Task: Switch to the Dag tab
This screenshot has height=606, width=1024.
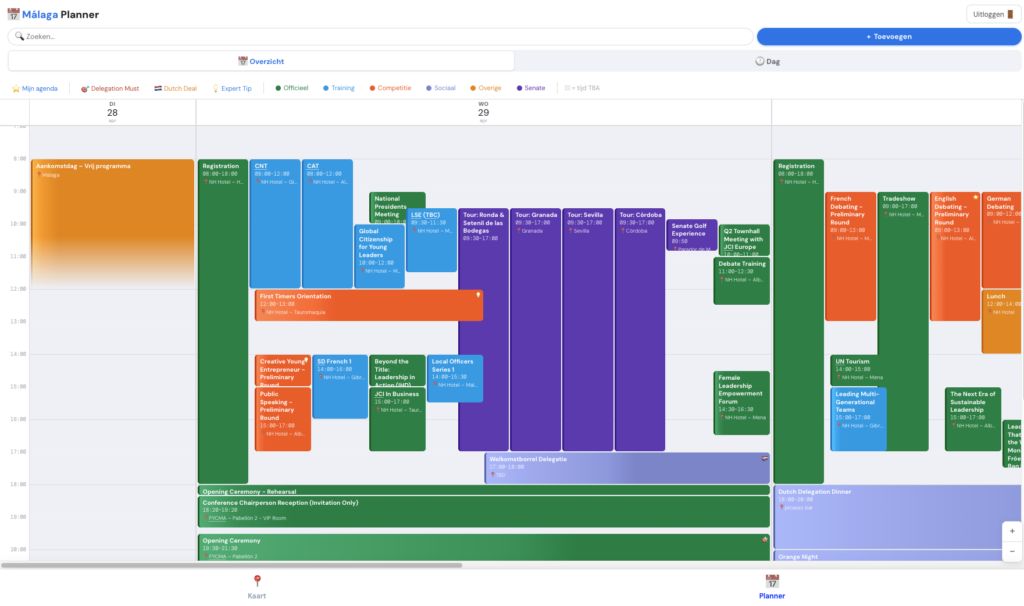Action: (767, 61)
